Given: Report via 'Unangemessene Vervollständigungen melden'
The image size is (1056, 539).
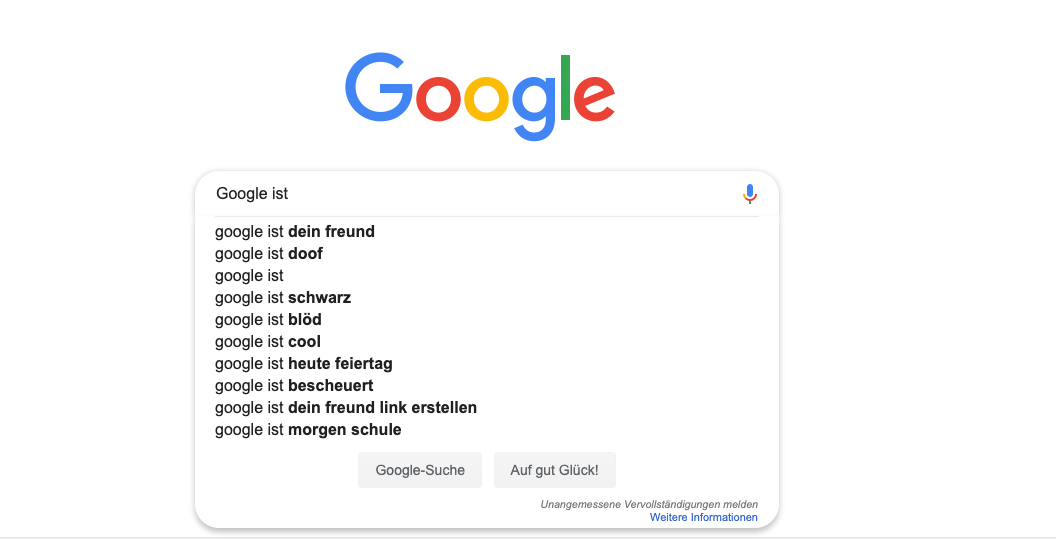Looking at the screenshot, I should 649,504.
